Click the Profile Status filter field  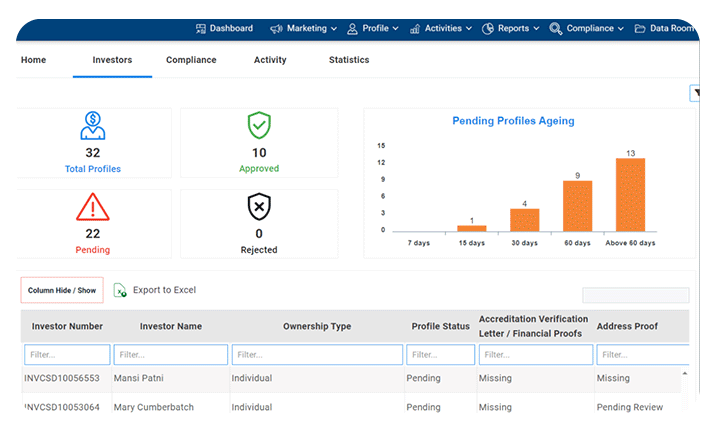coord(441,355)
